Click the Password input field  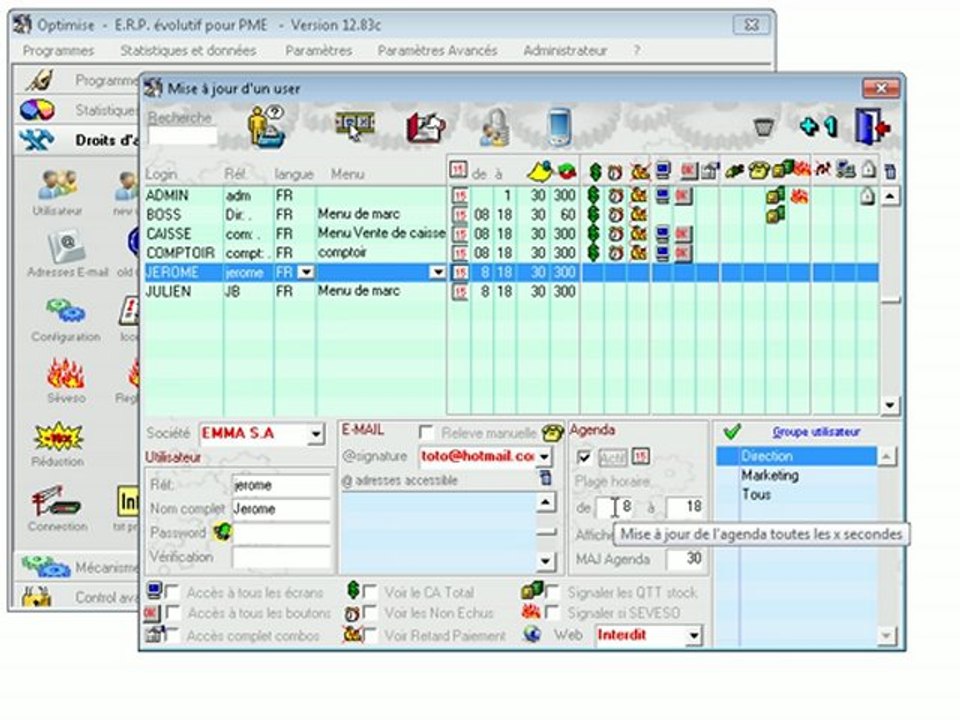(281, 533)
